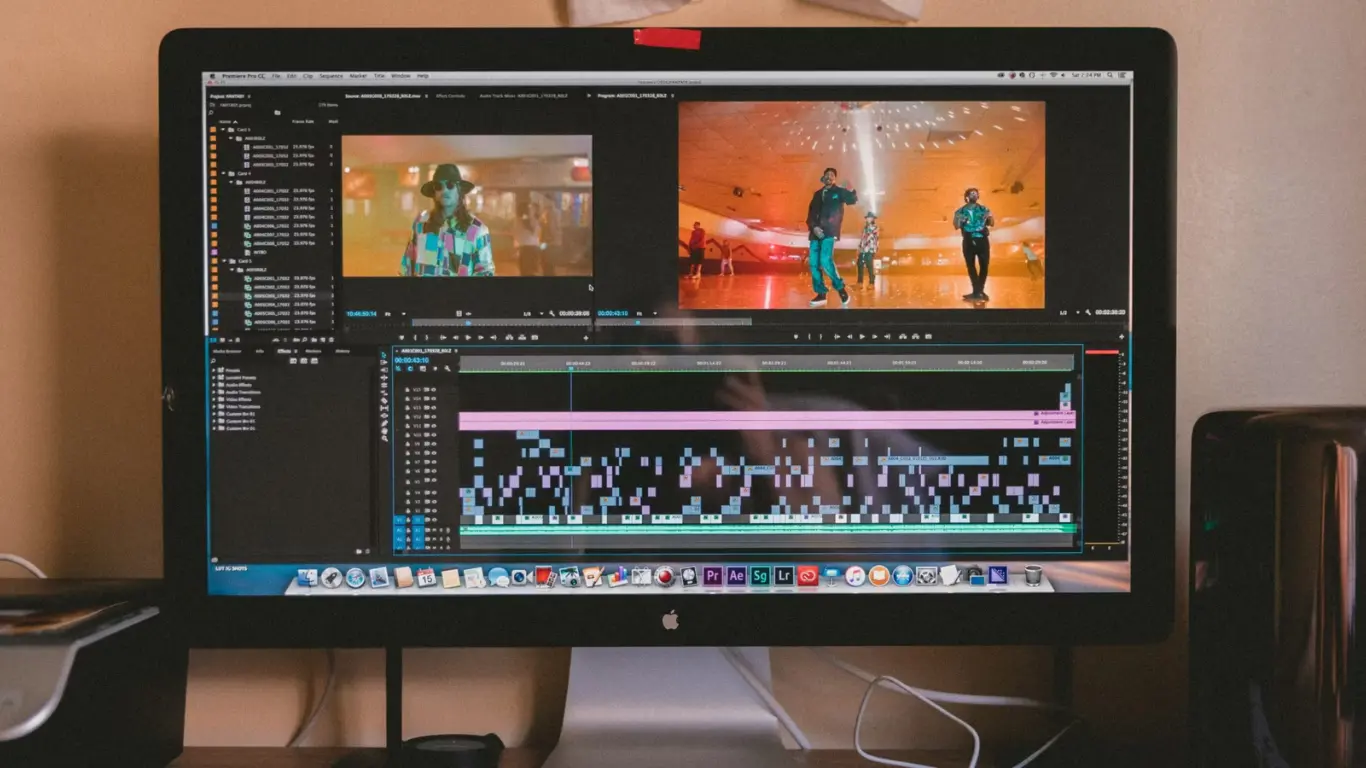
Task: Click New Custom Bin icon in Effects panel
Action: click(359, 551)
